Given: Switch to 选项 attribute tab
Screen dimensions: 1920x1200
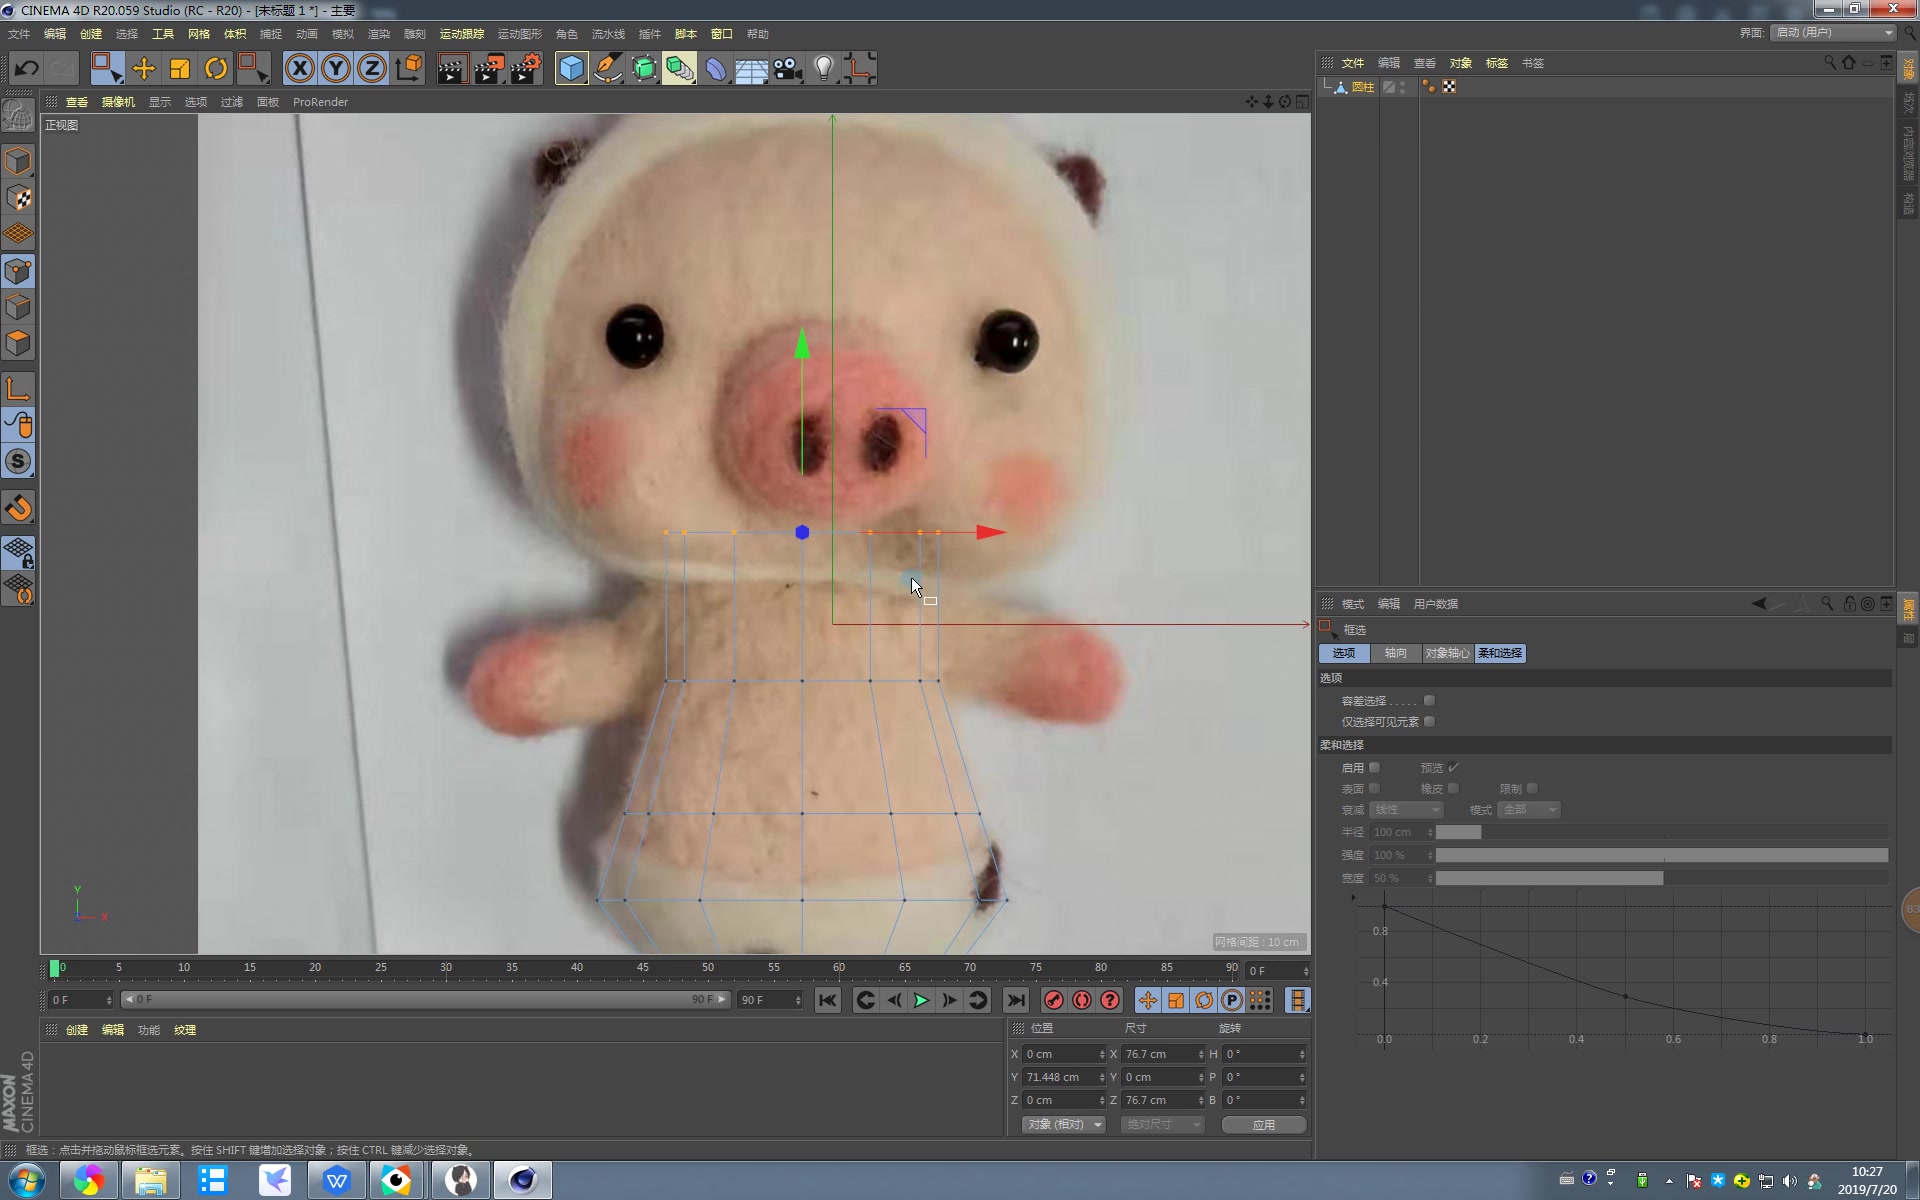Looking at the screenshot, I should (1344, 653).
